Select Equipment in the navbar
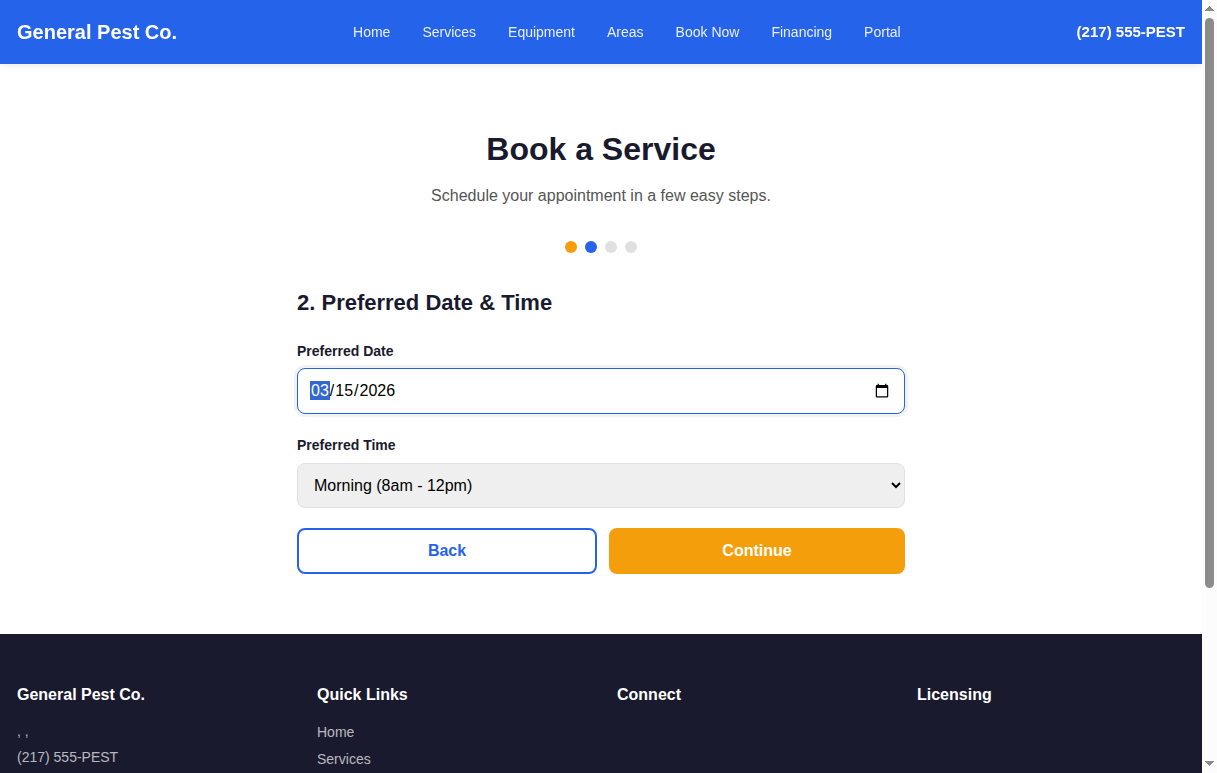The height and width of the screenshot is (773, 1217). tap(541, 32)
